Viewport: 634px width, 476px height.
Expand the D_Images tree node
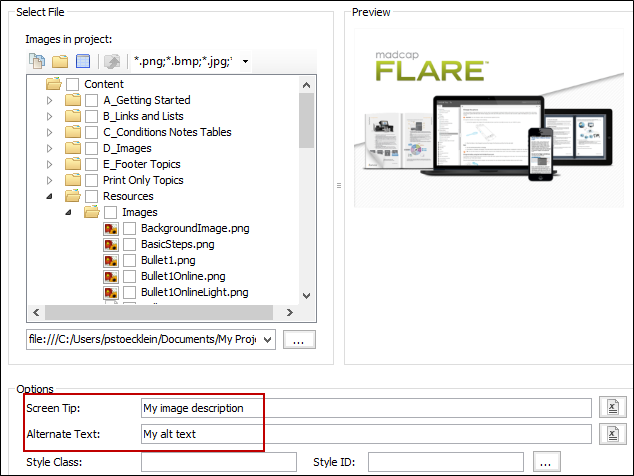(49, 148)
